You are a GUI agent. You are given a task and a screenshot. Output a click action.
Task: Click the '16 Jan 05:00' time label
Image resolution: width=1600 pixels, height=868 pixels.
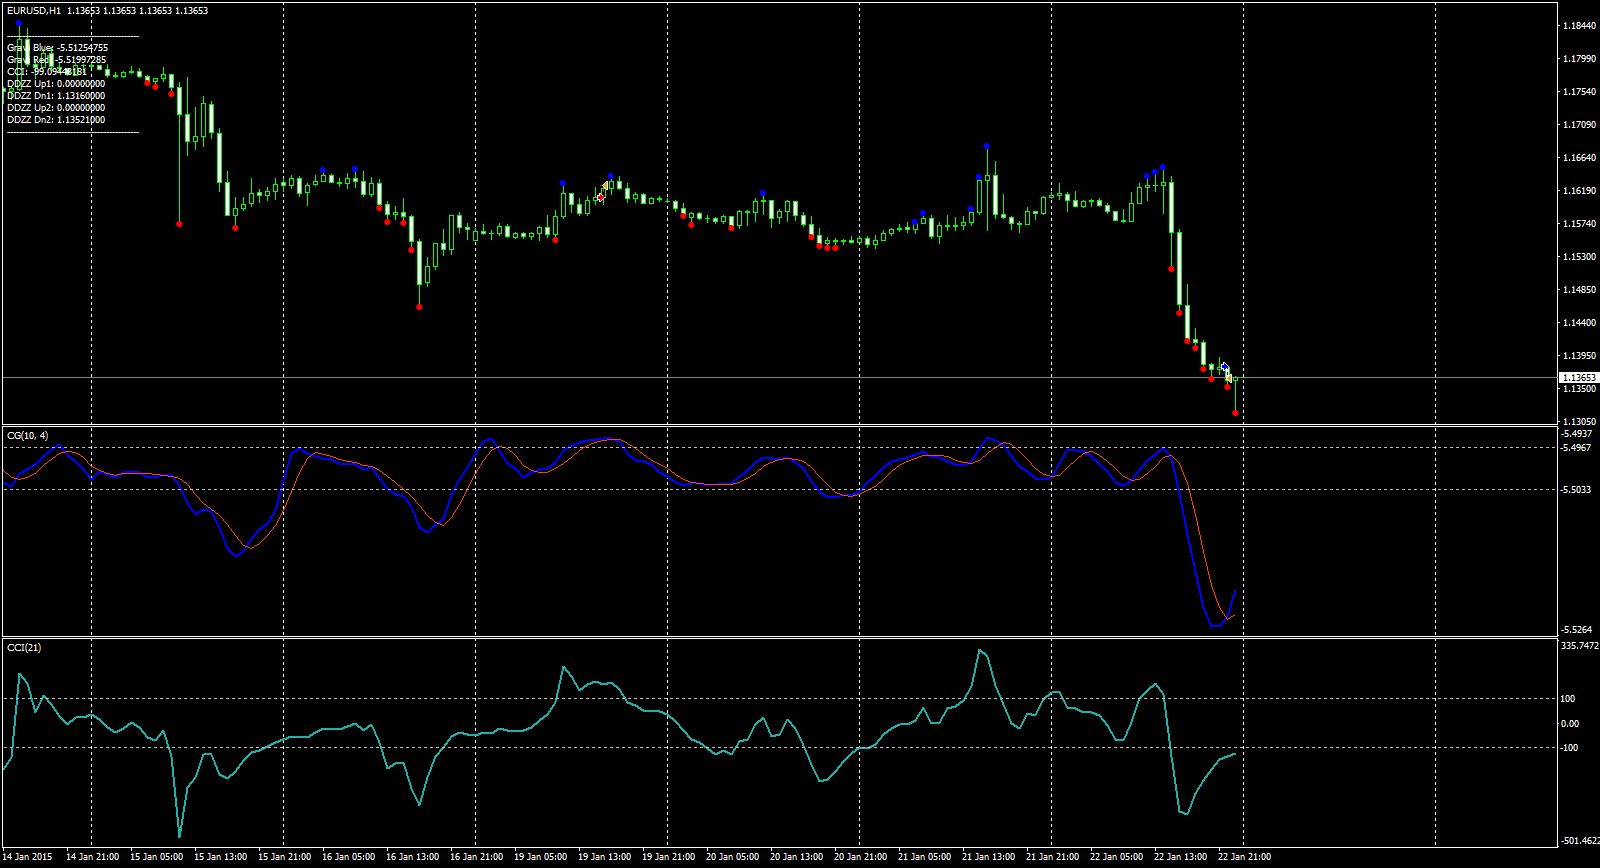click(x=349, y=857)
